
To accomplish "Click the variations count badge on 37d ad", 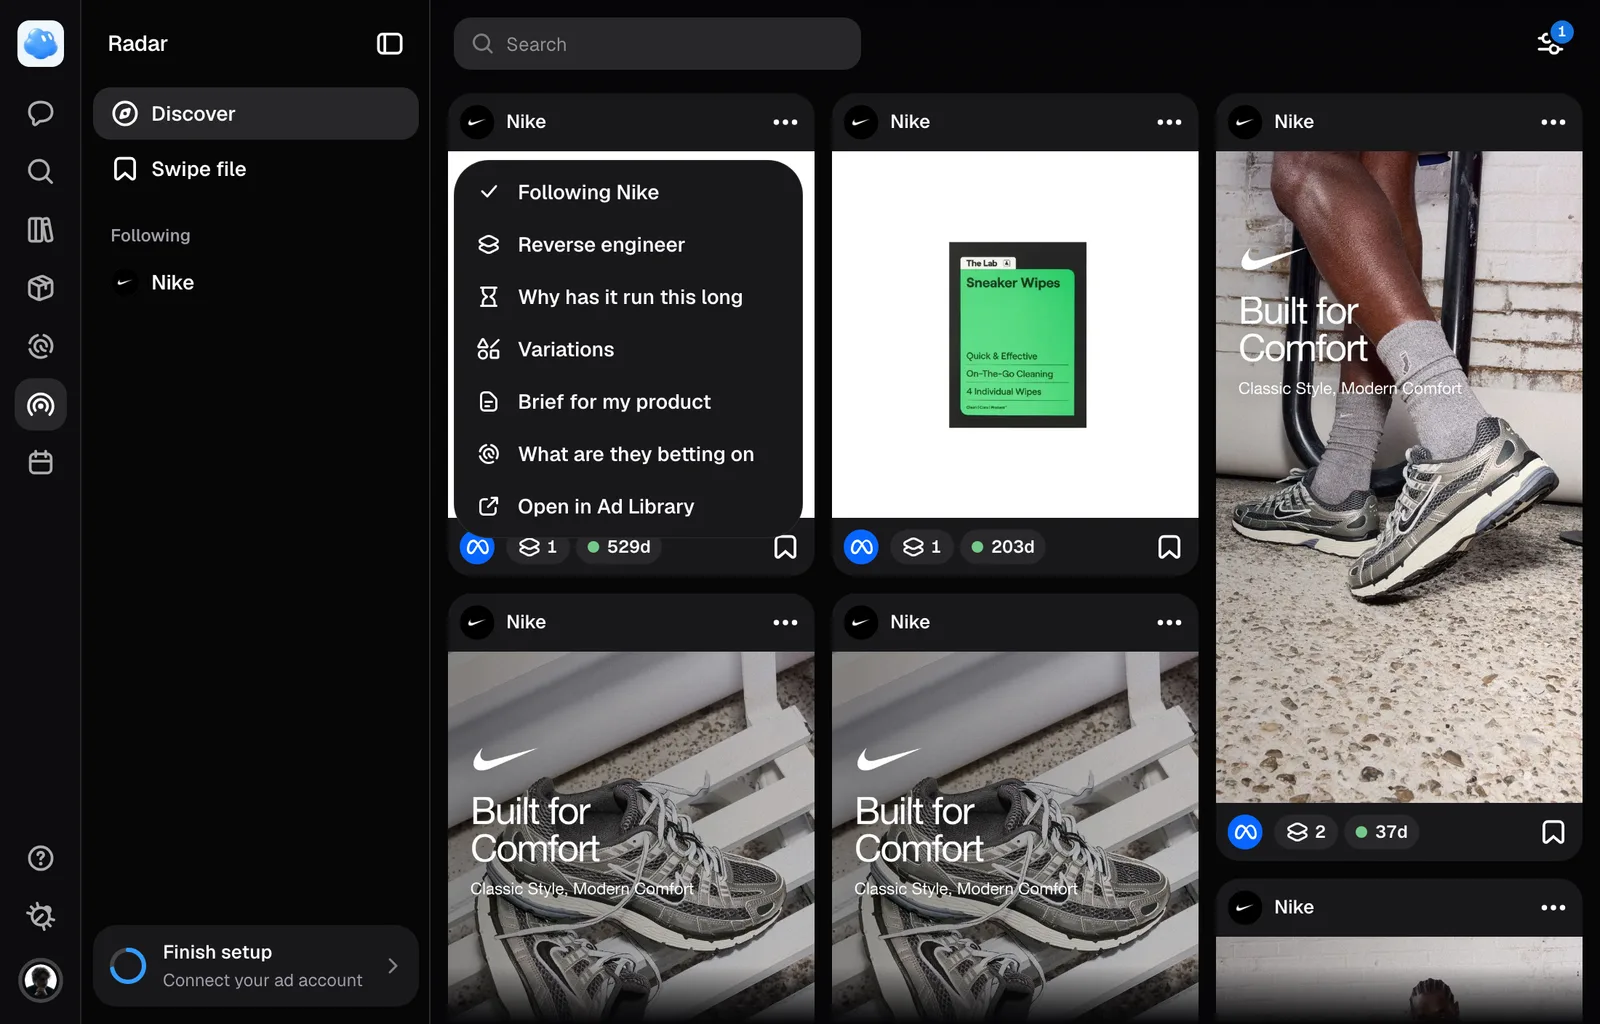I will 1306,832.
